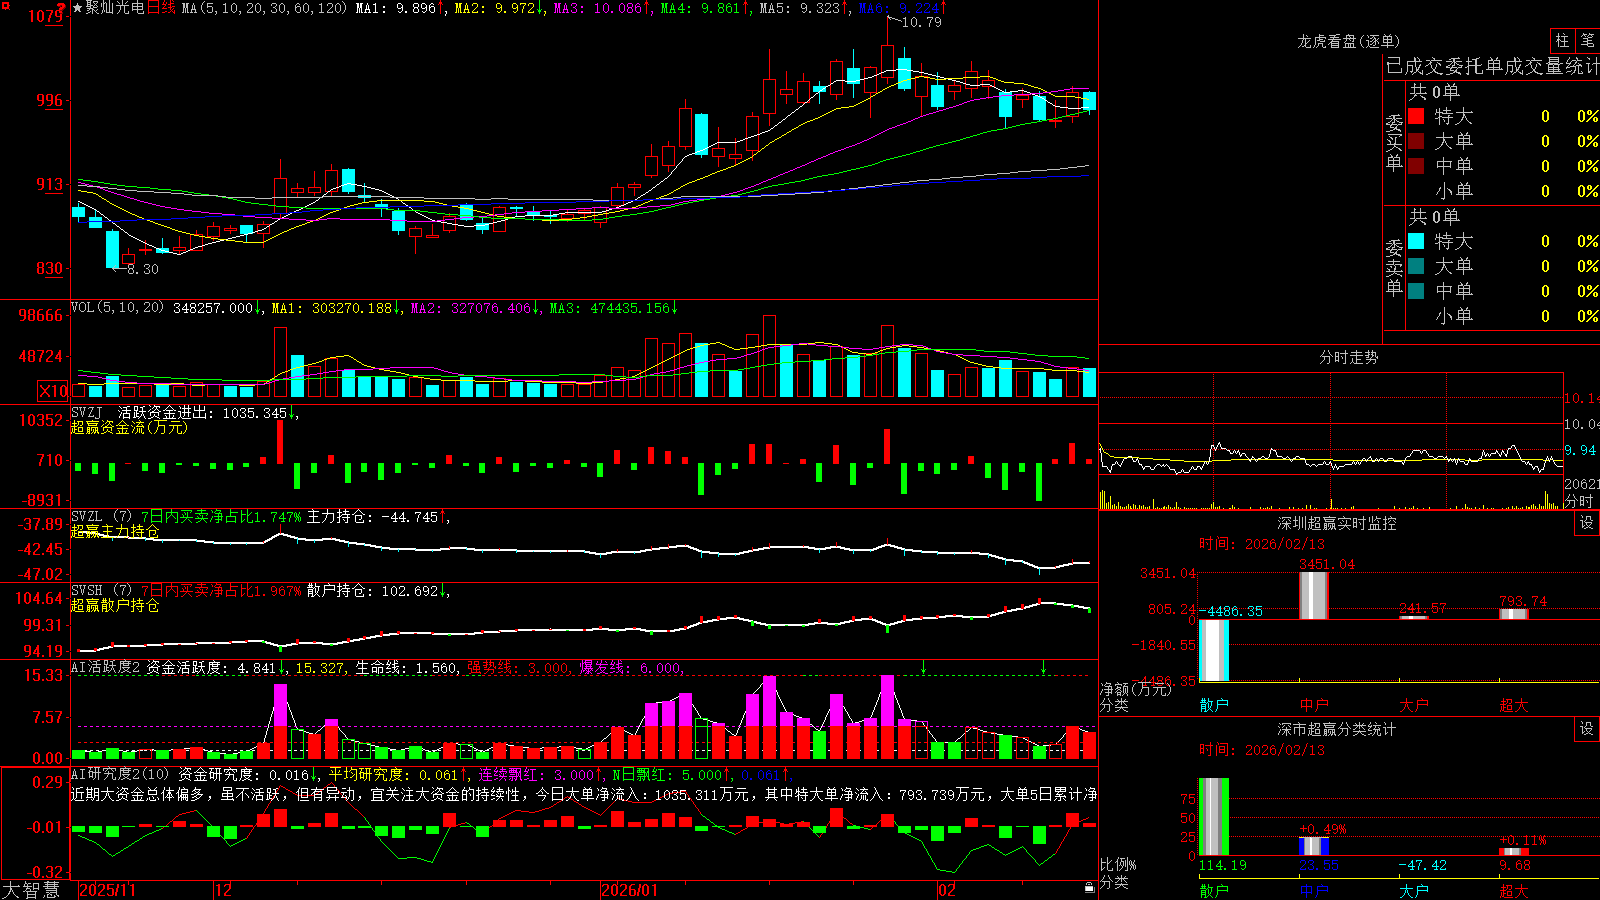Select the teal 中单 sell-order swatch
This screenshot has height=900, width=1600.
tap(1416, 291)
